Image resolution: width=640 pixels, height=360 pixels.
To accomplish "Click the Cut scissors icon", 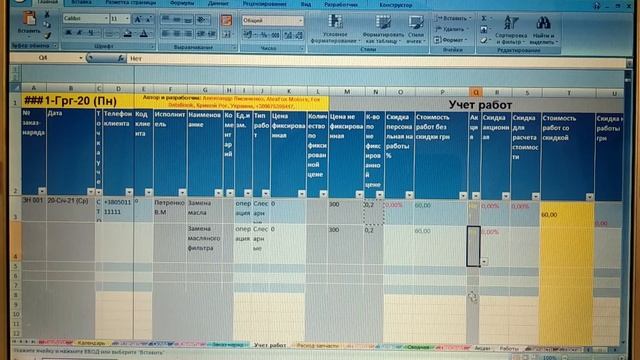I will [x=47, y=15].
